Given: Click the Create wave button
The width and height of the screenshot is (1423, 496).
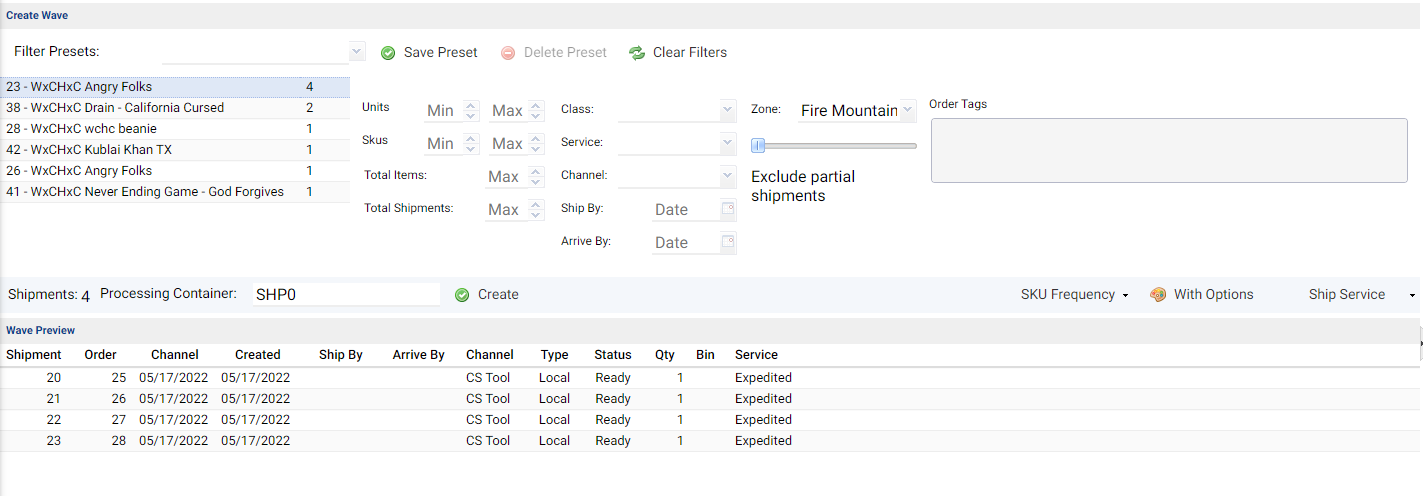Looking at the screenshot, I should pos(487,295).
